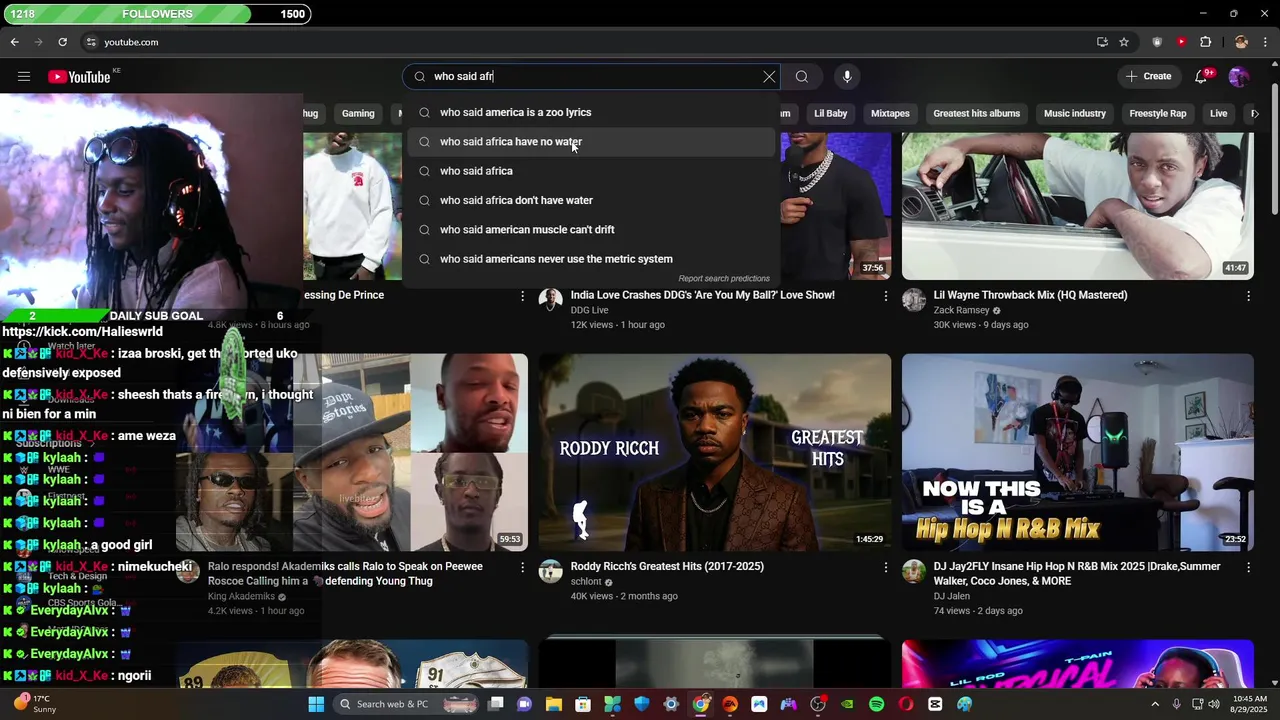The height and width of the screenshot is (720, 1280).
Task: Choose the suggestion 'who said africa'
Action: 591,171
